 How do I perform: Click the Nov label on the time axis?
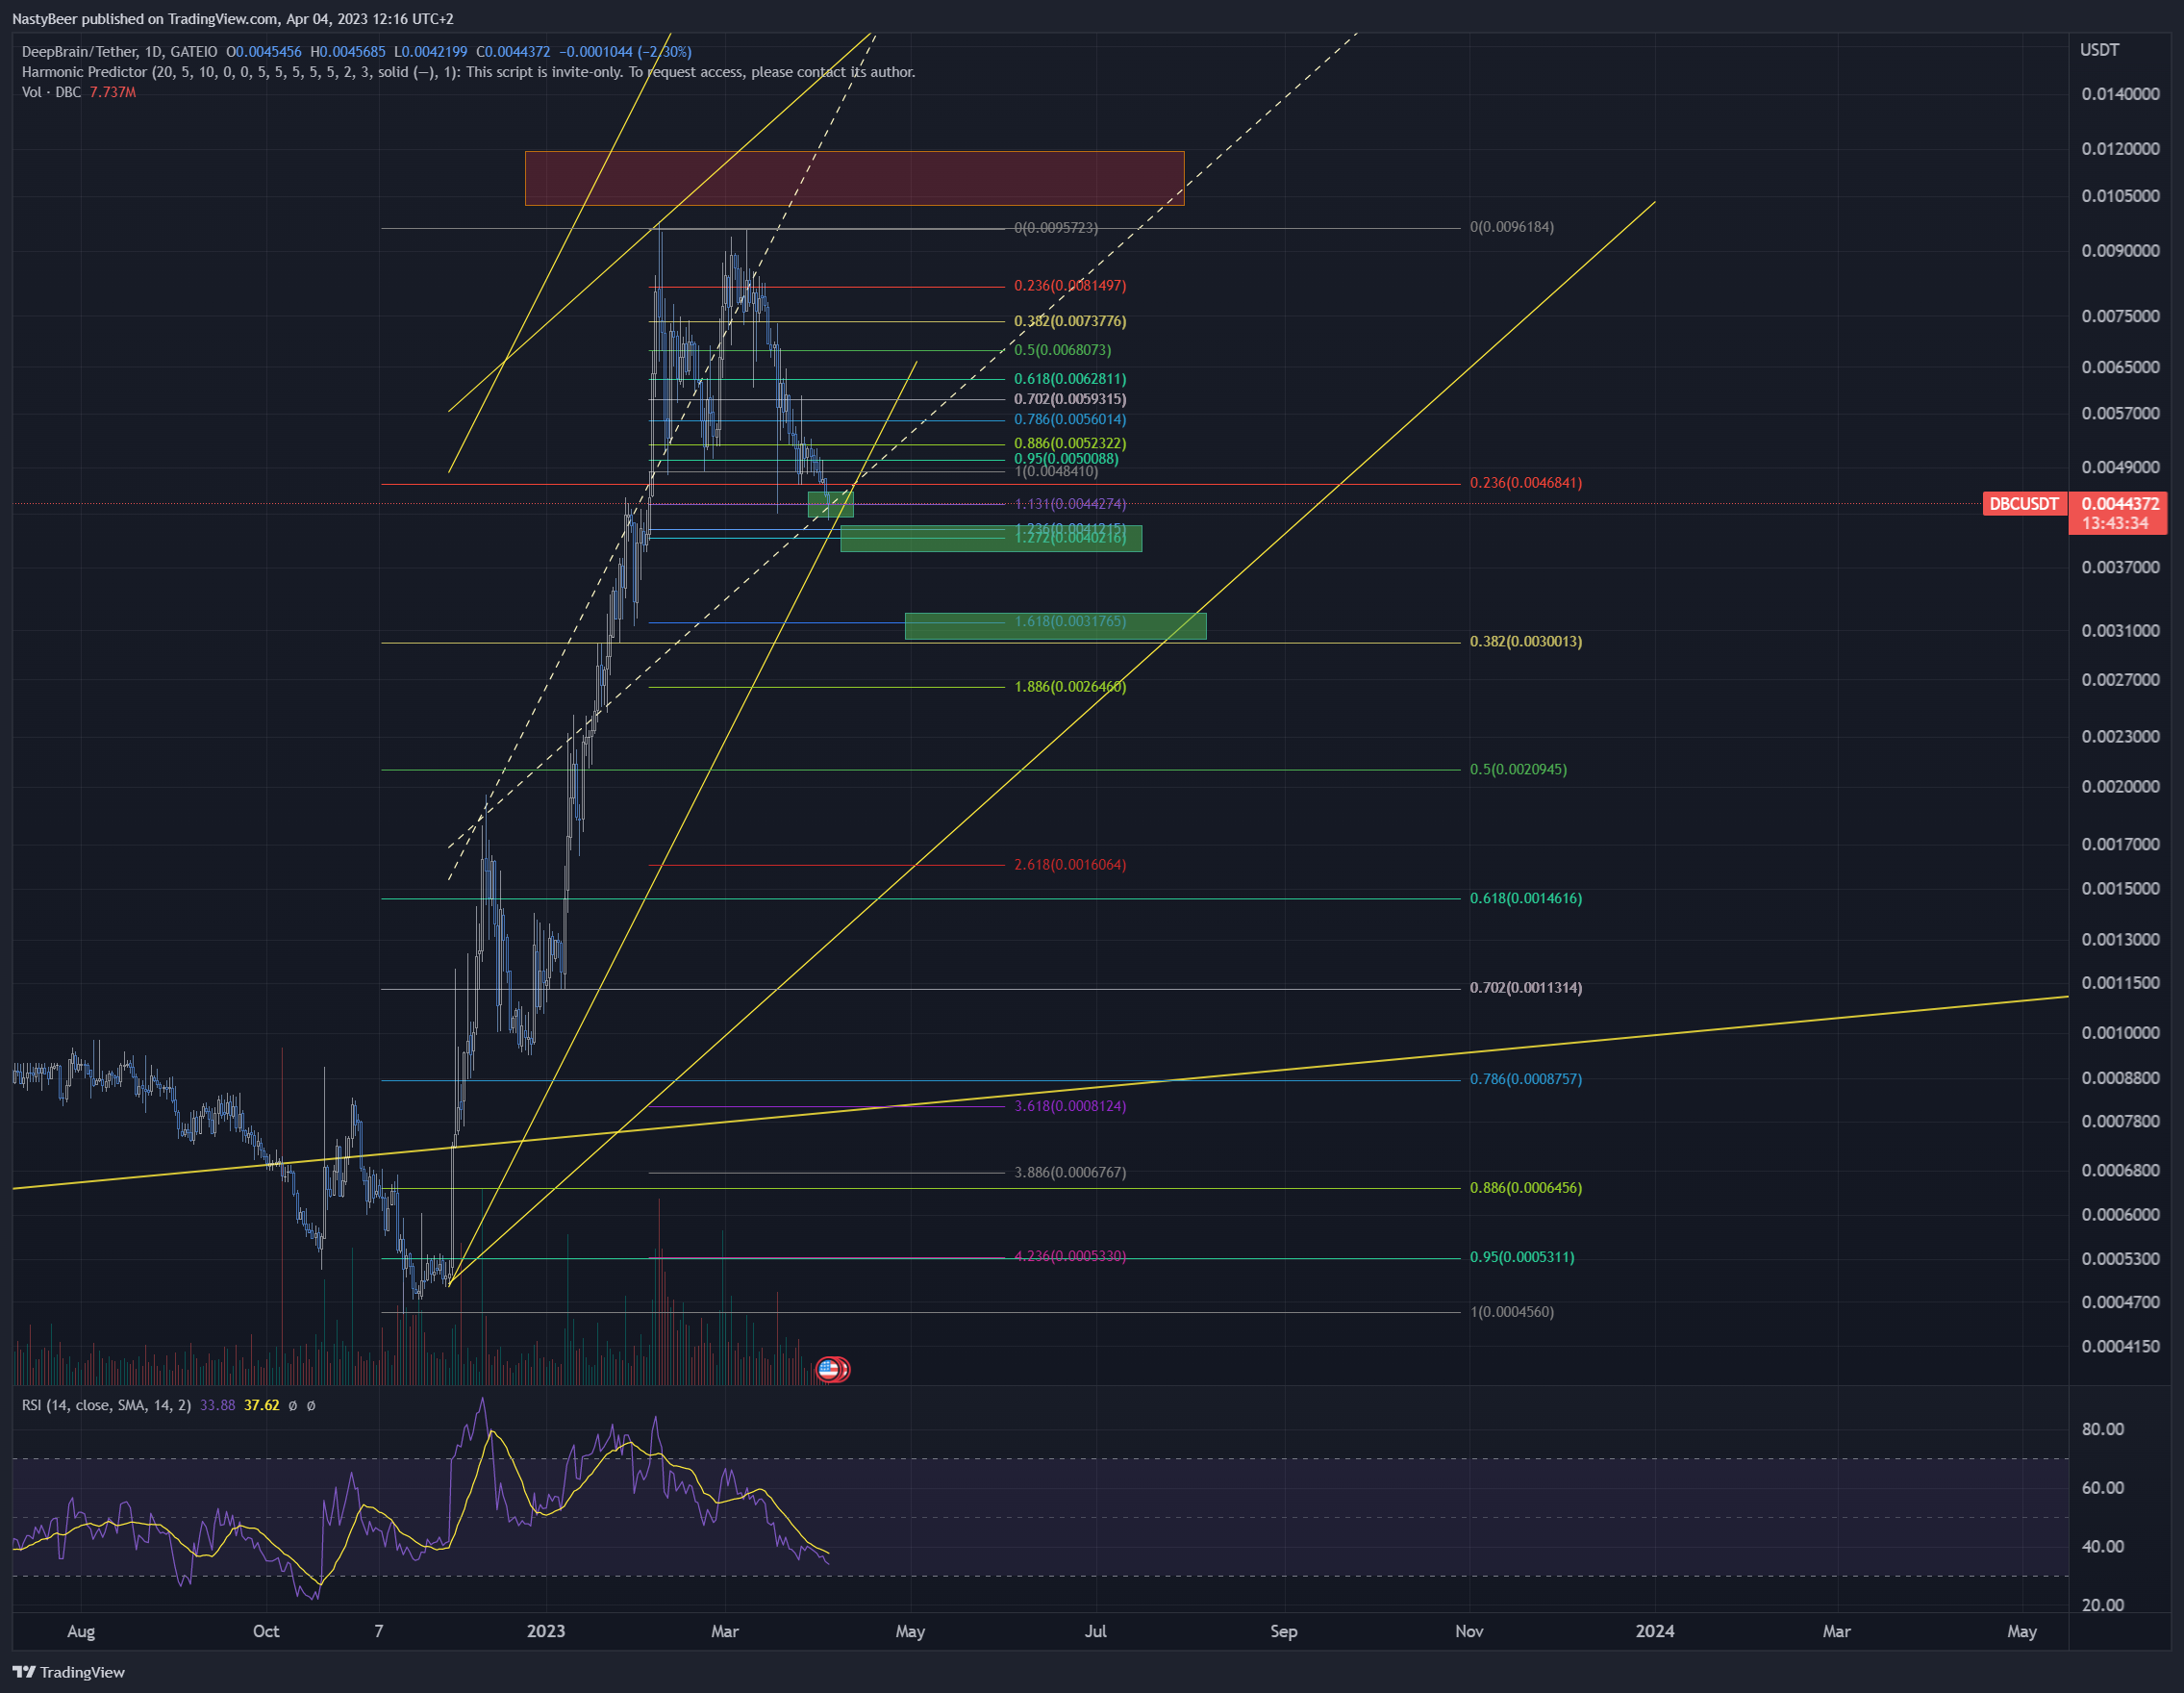point(1469,1631)
